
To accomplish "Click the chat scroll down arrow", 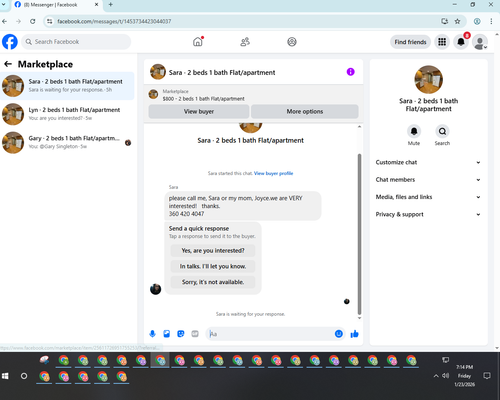I will point(359,318).
